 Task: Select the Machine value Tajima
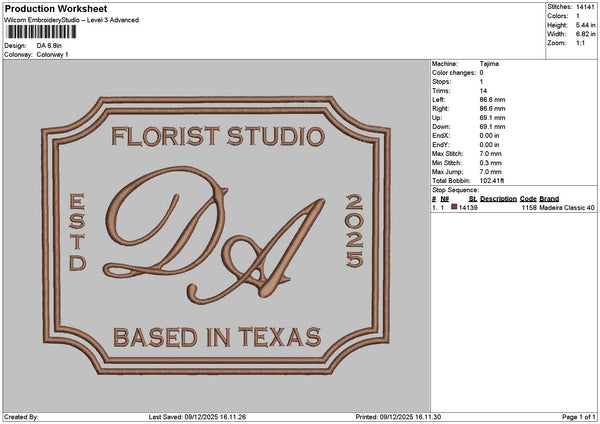coord(490,64)
